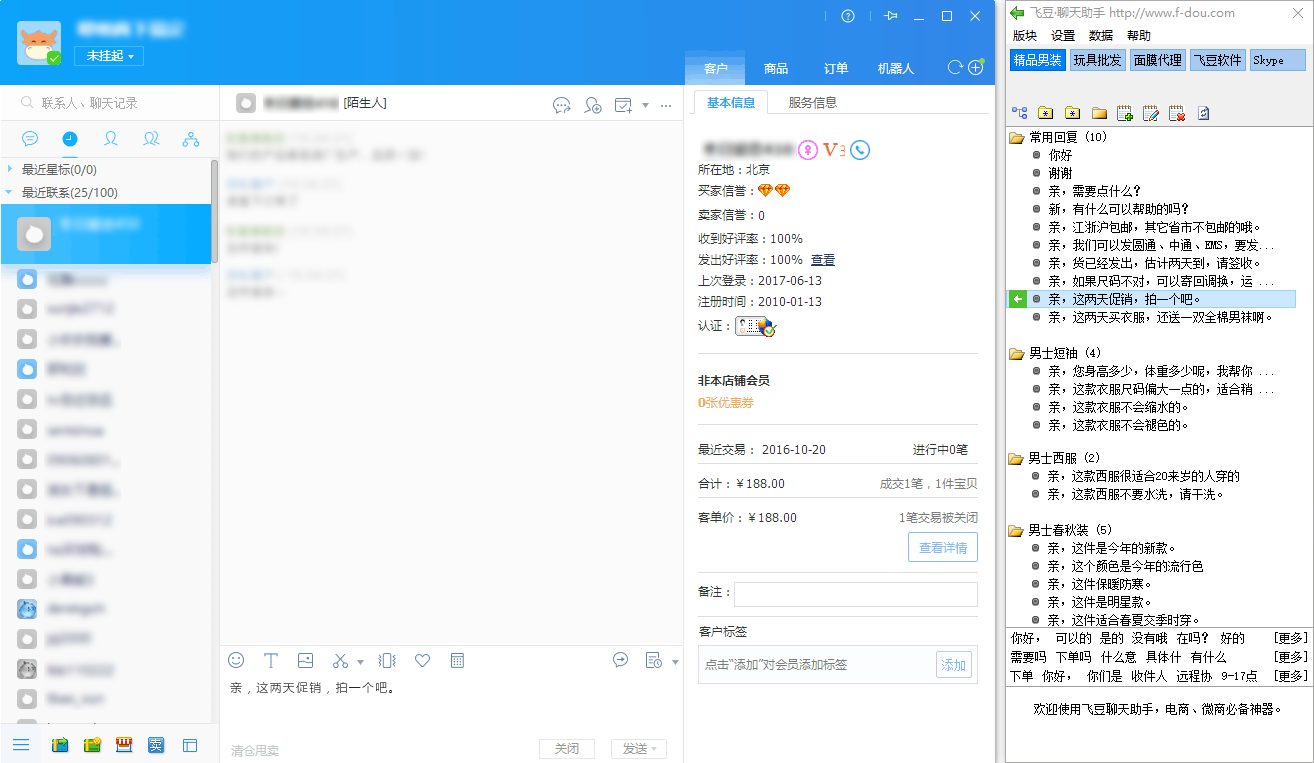This screenshot has width=1314, height=763.
Task: Open the three-dots more options in chat header
Action: click(x=665, y=105)
